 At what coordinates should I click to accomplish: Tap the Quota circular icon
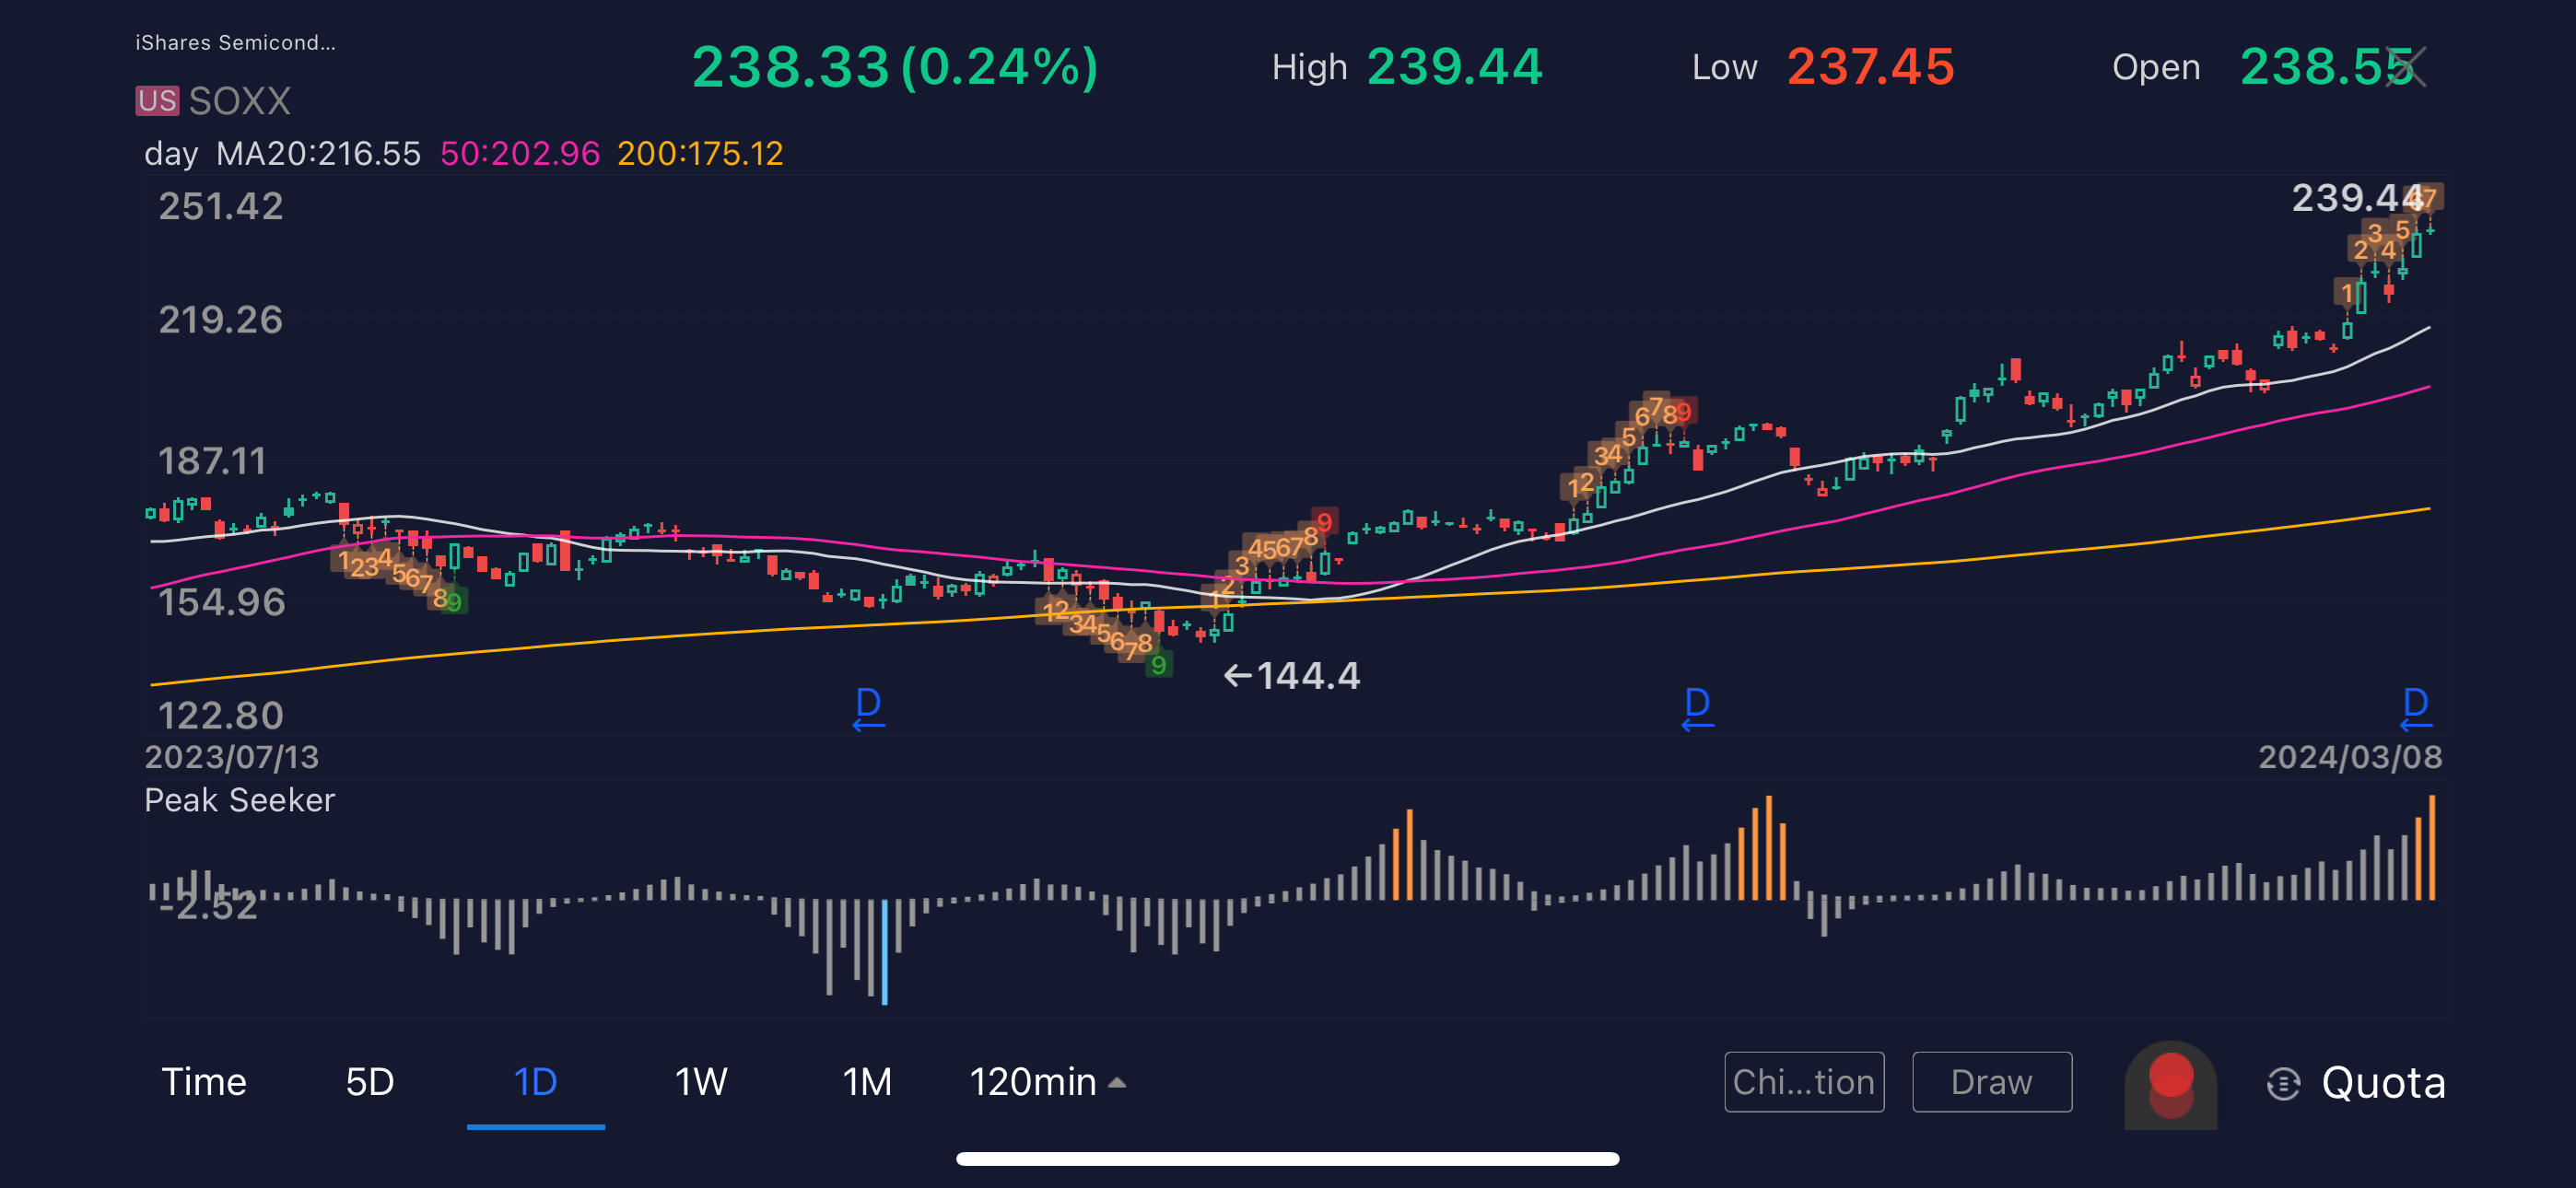[x=2283, y=1083]
